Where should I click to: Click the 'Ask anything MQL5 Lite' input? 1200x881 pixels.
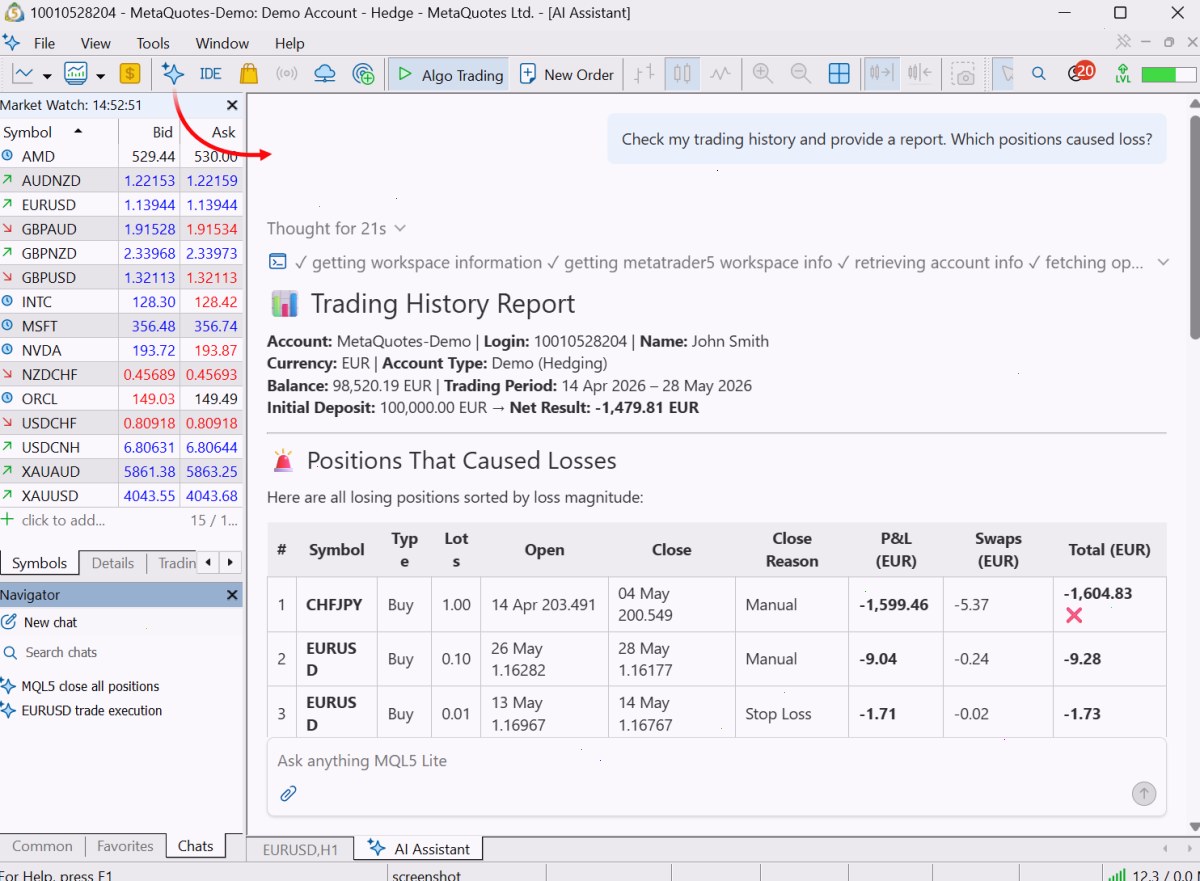point(716,761)
